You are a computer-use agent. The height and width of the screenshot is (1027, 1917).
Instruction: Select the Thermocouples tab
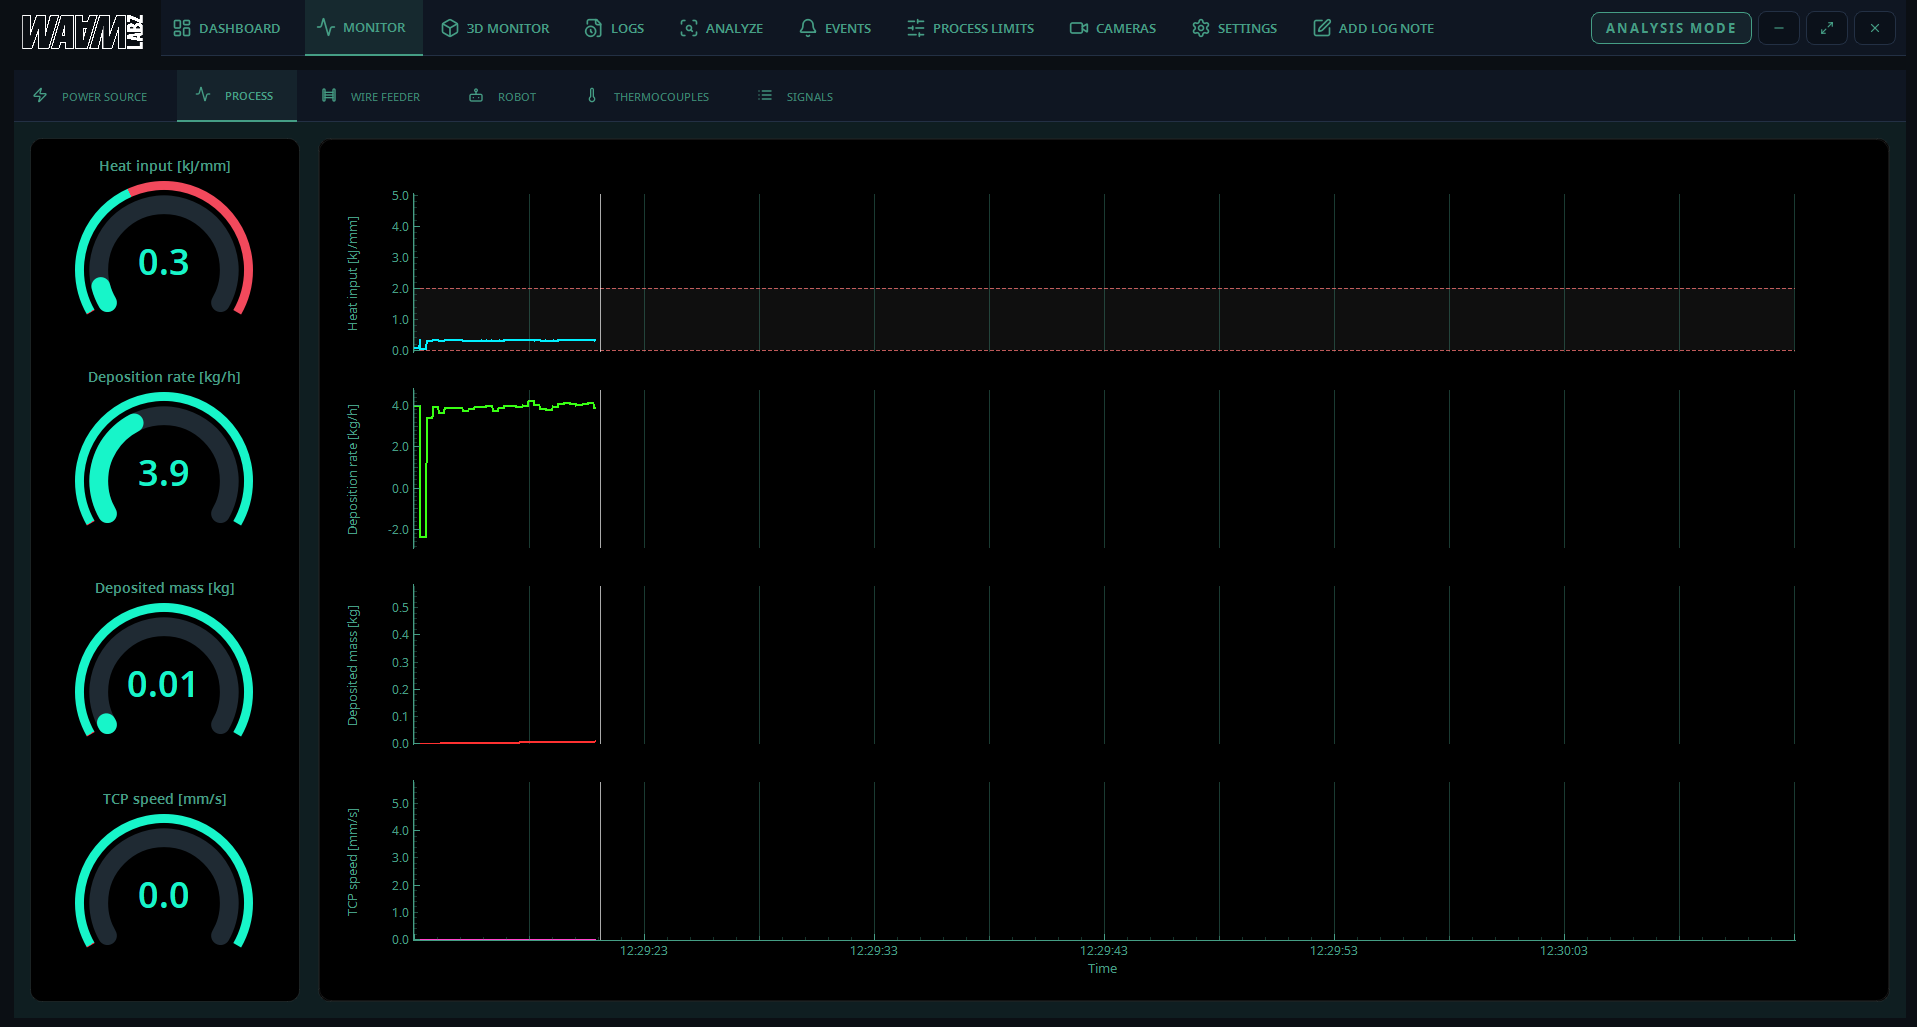(647, 96)
